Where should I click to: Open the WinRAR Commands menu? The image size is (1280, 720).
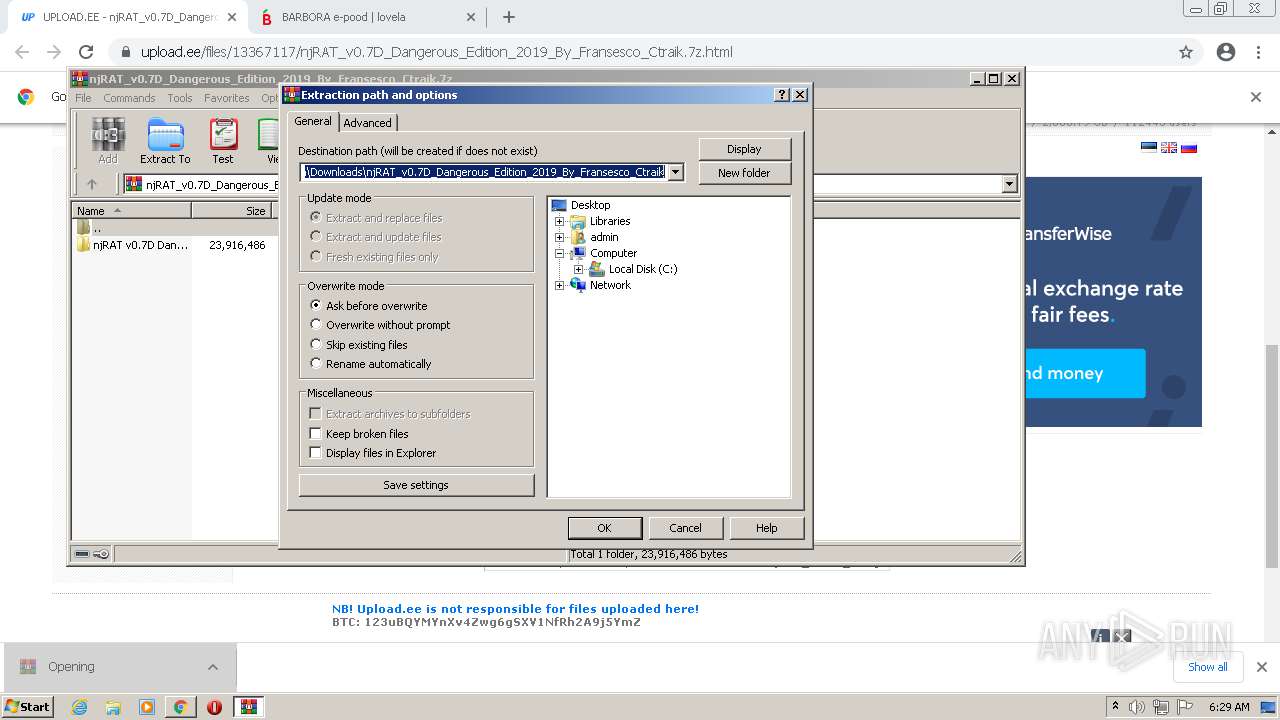129,98
